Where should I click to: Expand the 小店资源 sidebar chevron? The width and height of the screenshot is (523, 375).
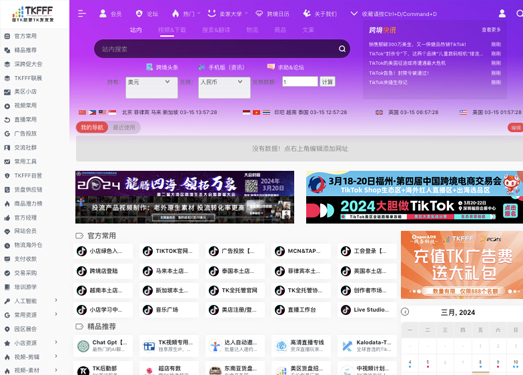click(x=56, y=342)
